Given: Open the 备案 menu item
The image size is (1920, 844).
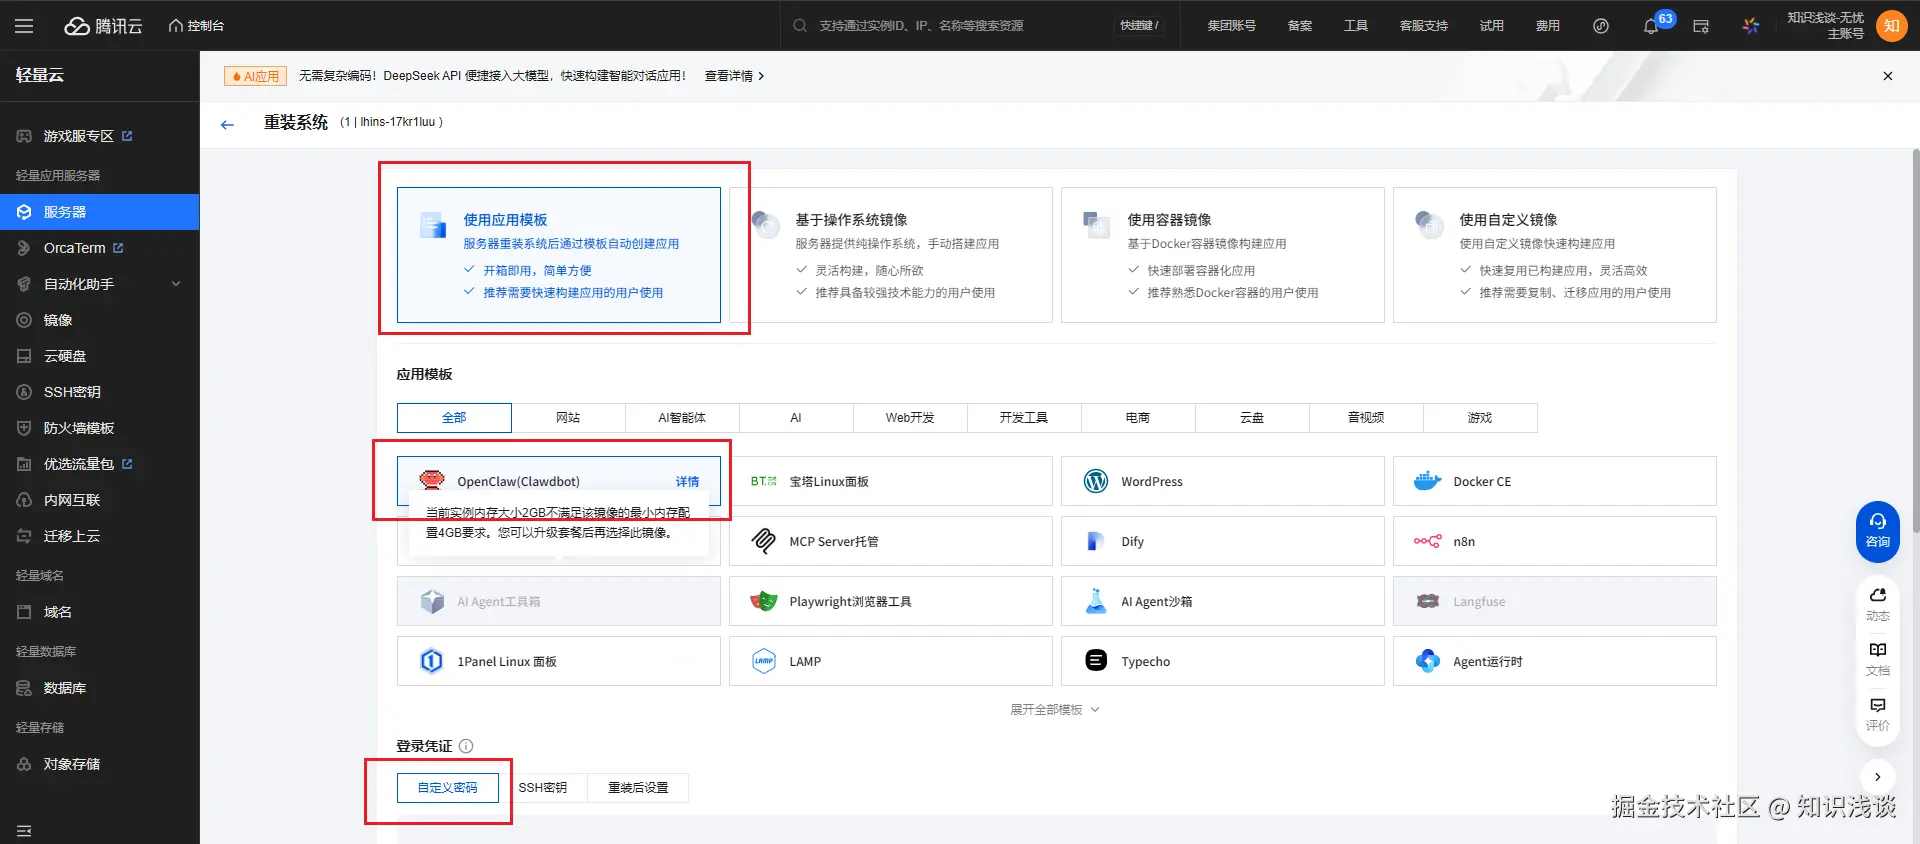Looking at the screenshot, I should tap(1300, 26).
